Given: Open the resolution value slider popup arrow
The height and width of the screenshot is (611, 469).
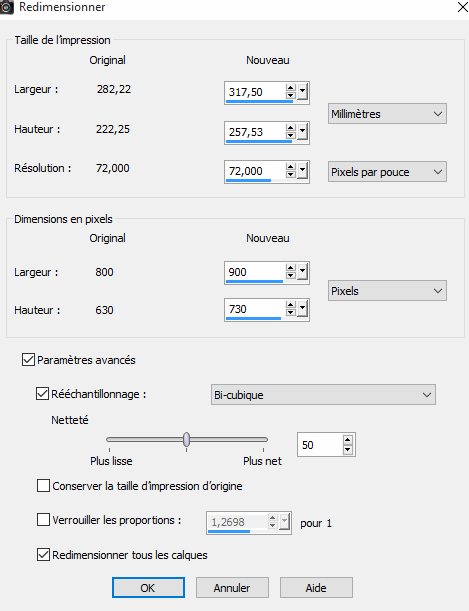Looking at the screenshot, I should (x=302, y=171).
